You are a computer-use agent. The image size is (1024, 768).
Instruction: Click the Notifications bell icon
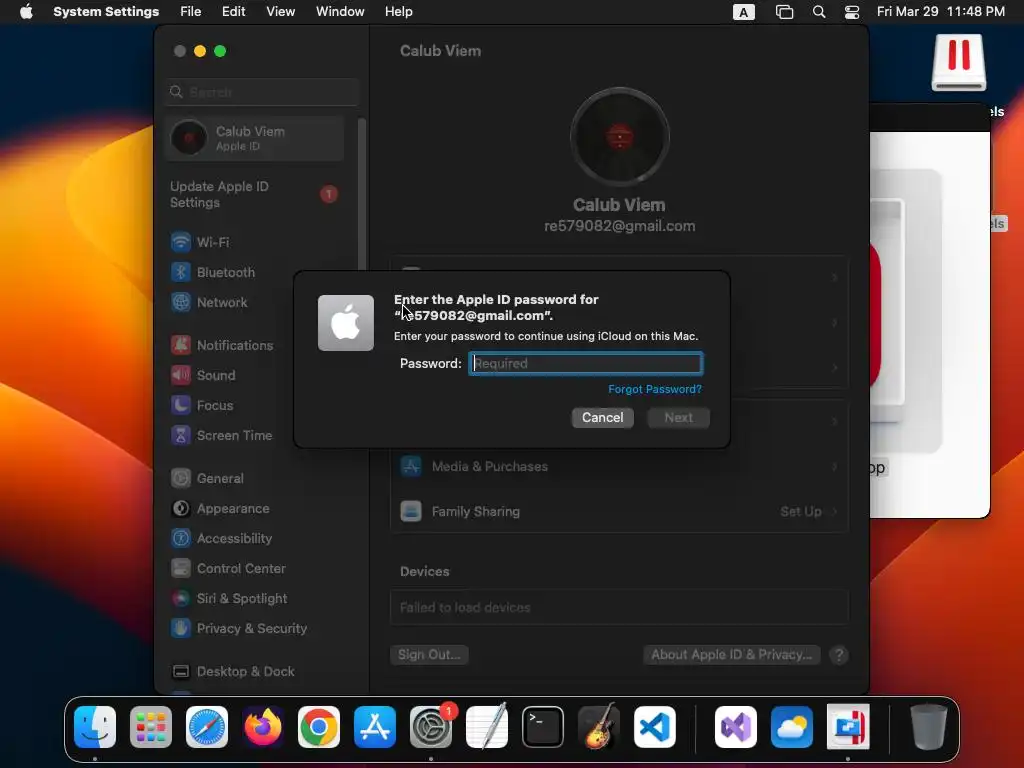pos(181,345)
